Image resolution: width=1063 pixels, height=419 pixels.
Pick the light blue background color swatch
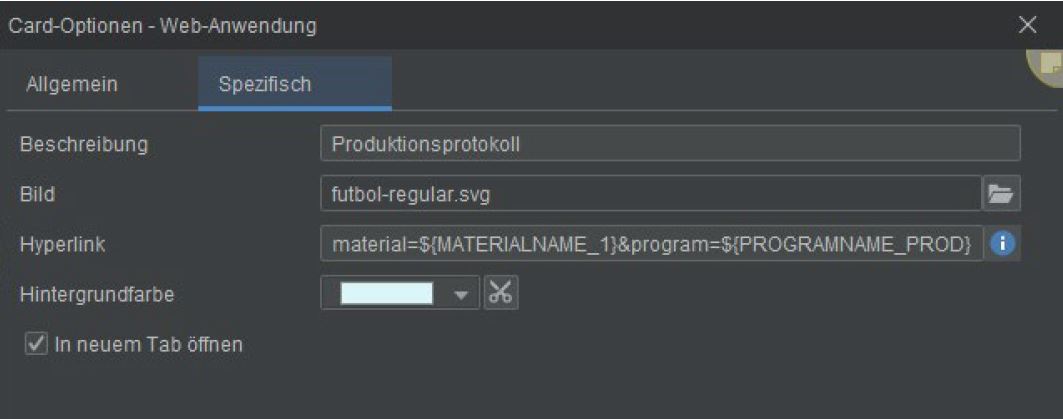coord(387,294)
